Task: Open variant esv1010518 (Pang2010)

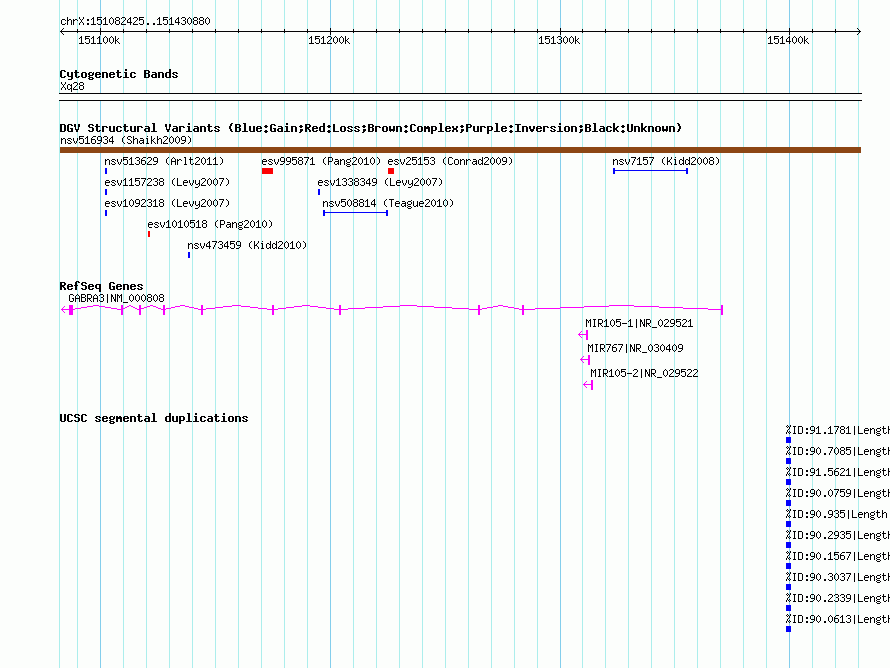Action: pyautogui.click(x=210, y=224)
